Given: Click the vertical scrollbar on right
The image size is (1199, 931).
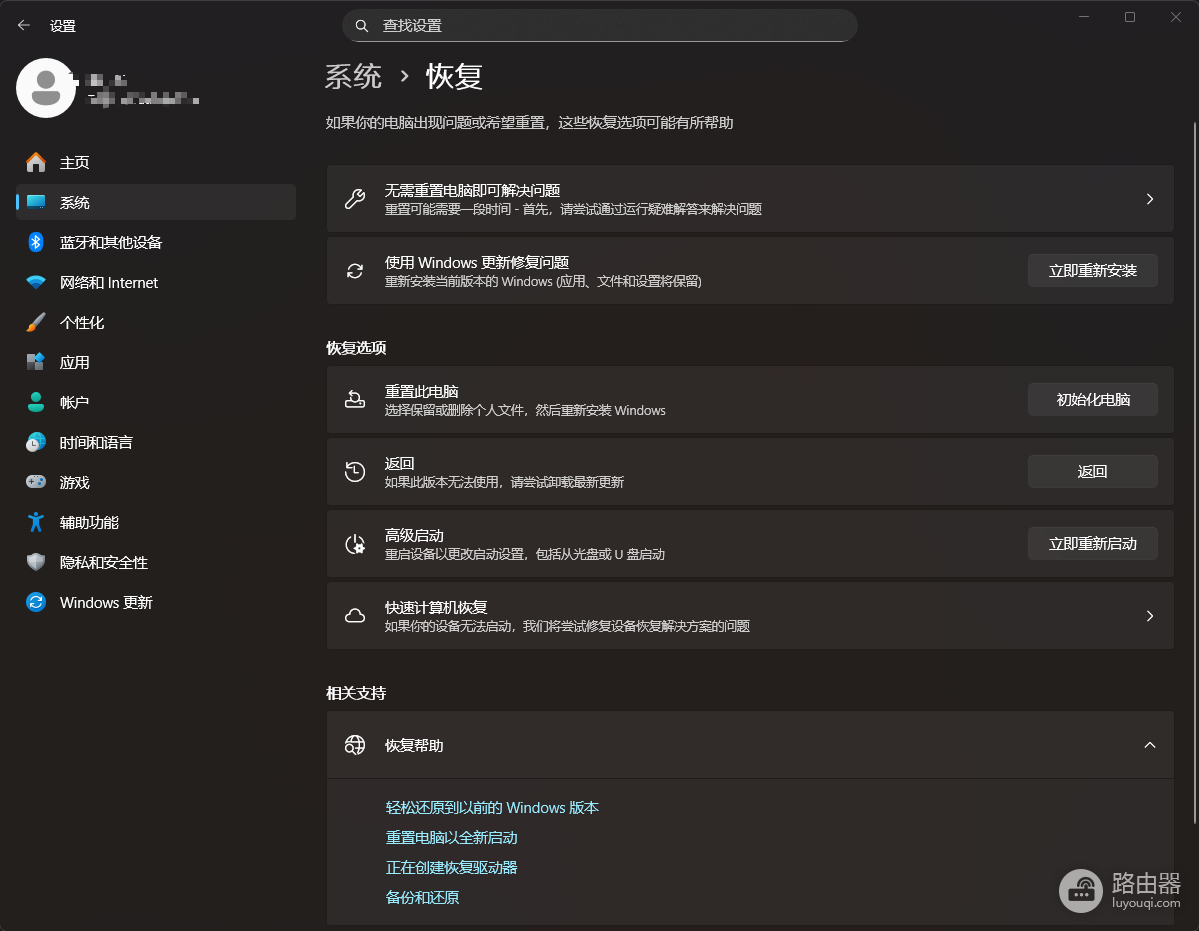Looking at the screenshot, I should [x=1194, y=472].
